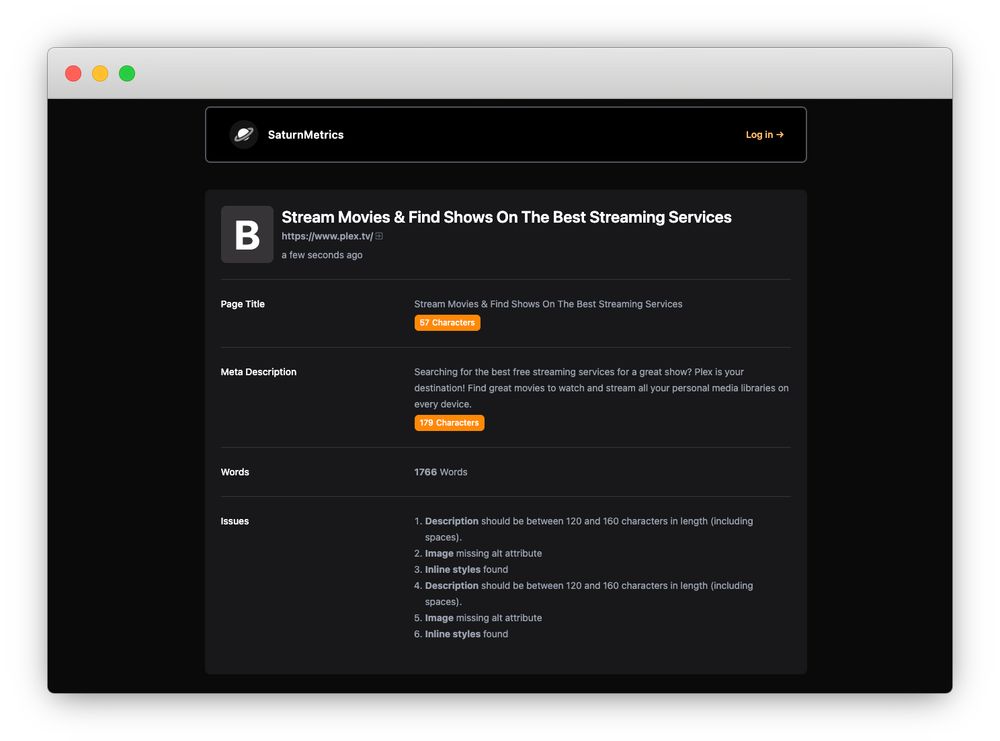Minimize the window with the yellow button
Image resolution: width=1000 pixels, height=741 pixels.
100,73
